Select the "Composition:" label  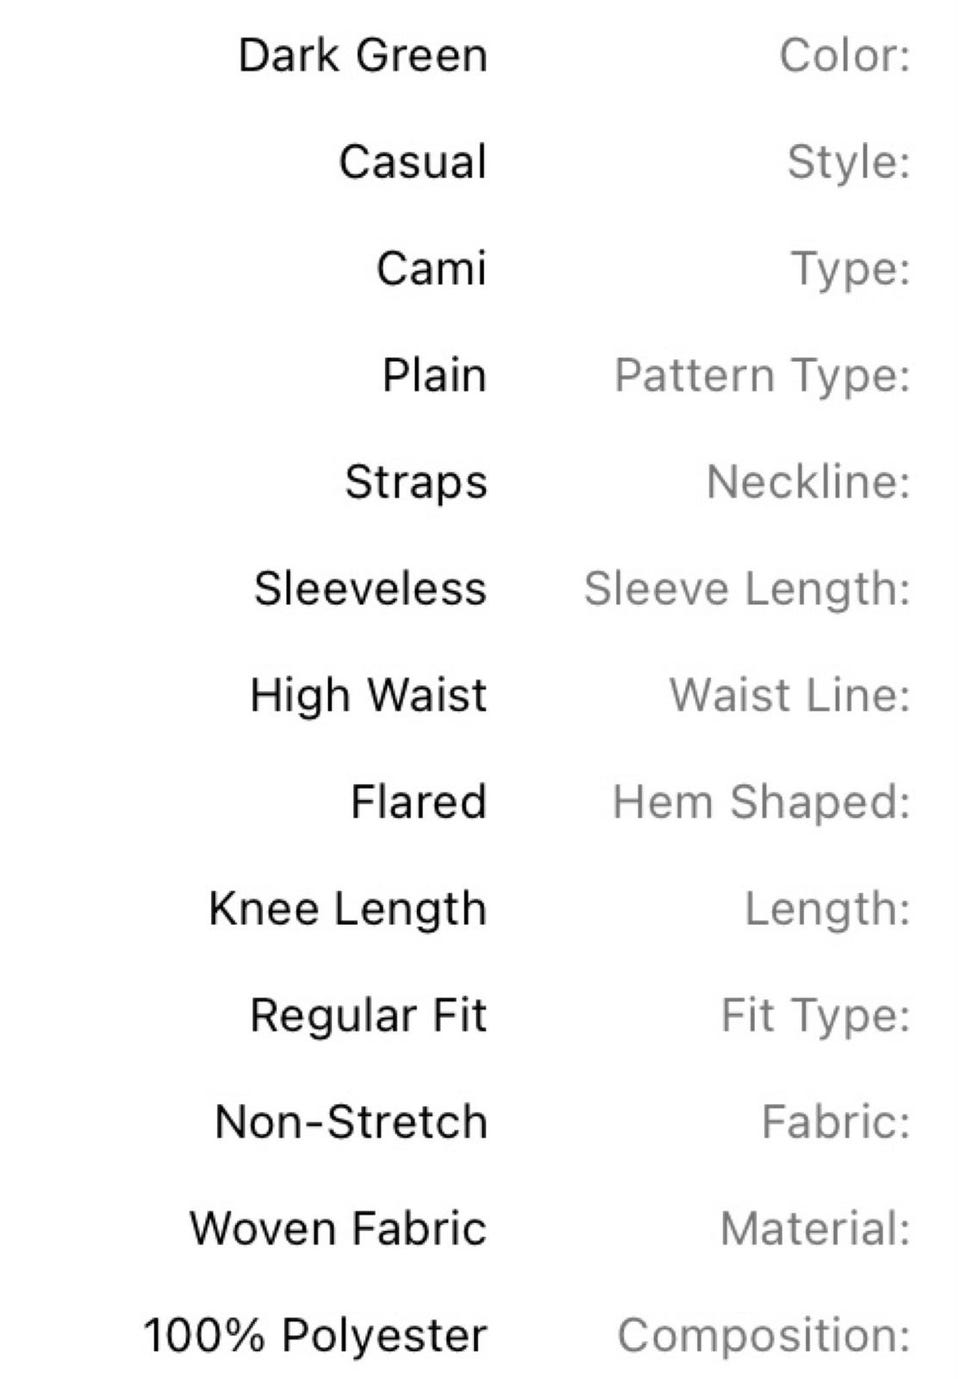click(764, 1335)
